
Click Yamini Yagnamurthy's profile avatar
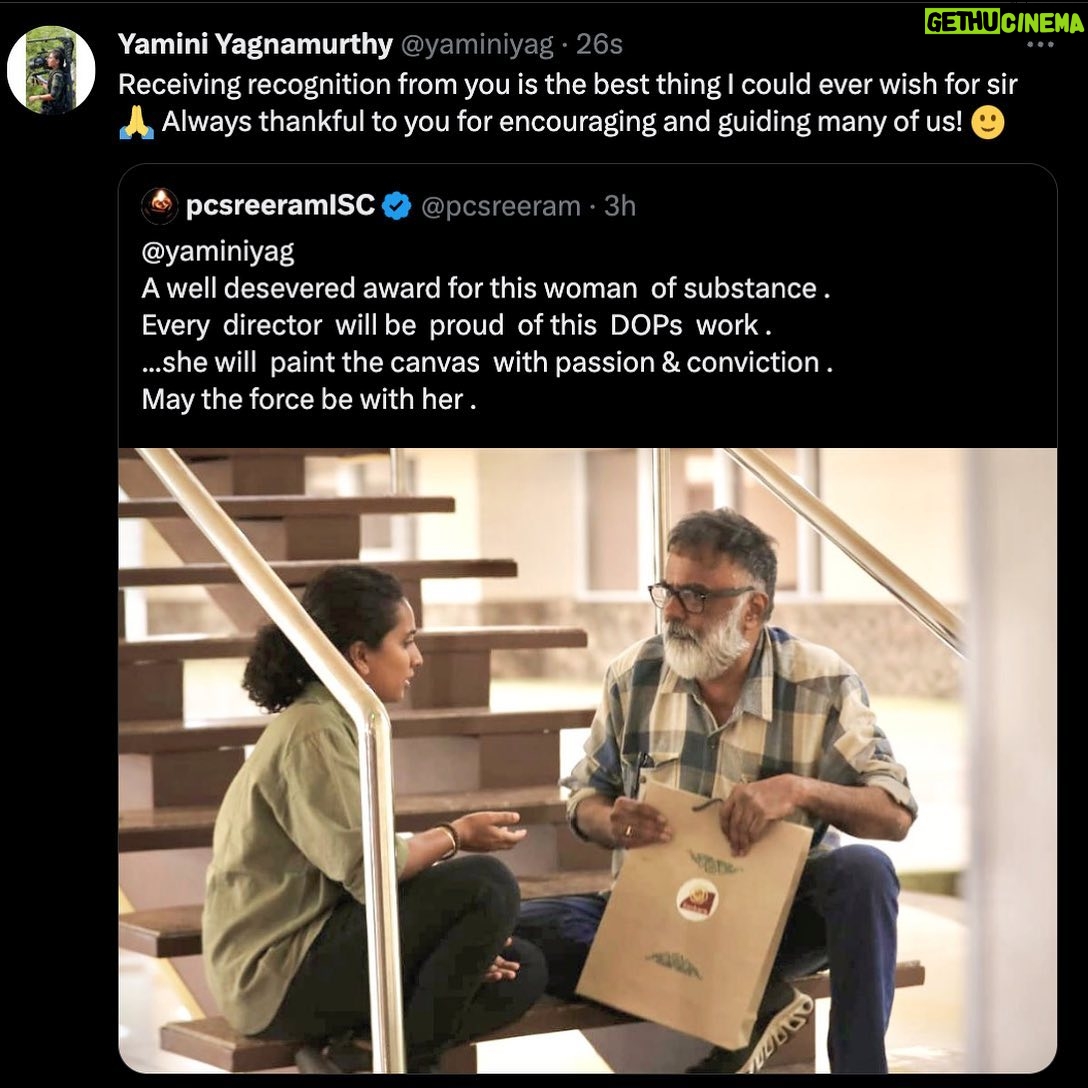coord(50,70)
